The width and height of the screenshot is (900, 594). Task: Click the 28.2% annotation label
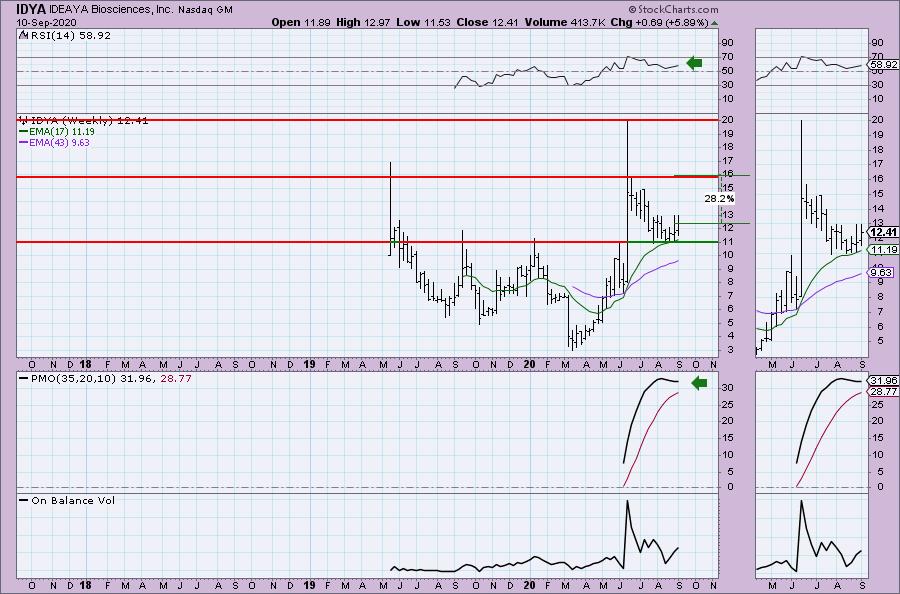719,199
